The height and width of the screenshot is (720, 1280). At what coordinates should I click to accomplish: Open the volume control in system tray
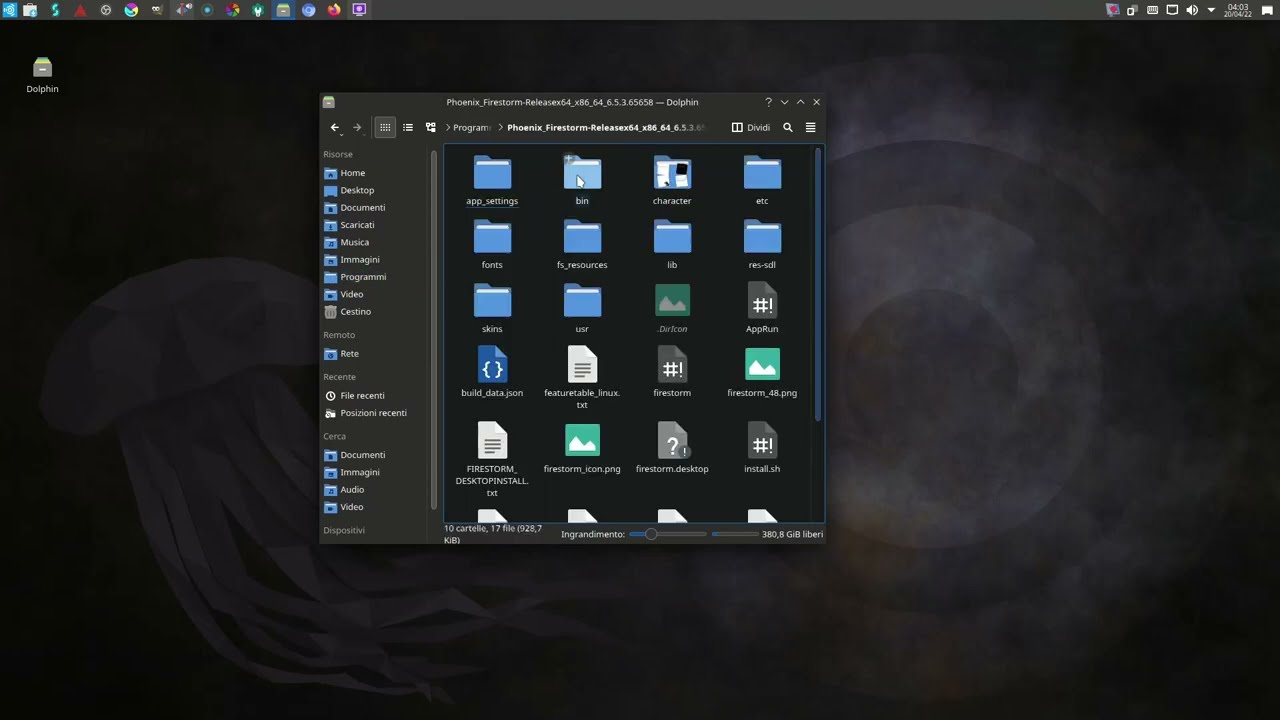(1192, 10)
